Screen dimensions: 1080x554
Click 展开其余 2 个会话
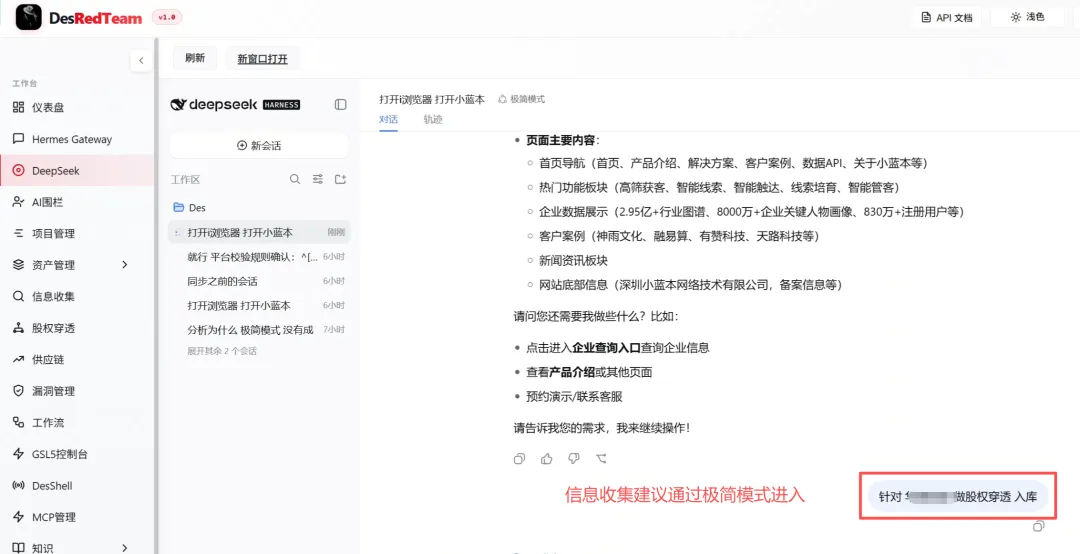click(222, 351)
